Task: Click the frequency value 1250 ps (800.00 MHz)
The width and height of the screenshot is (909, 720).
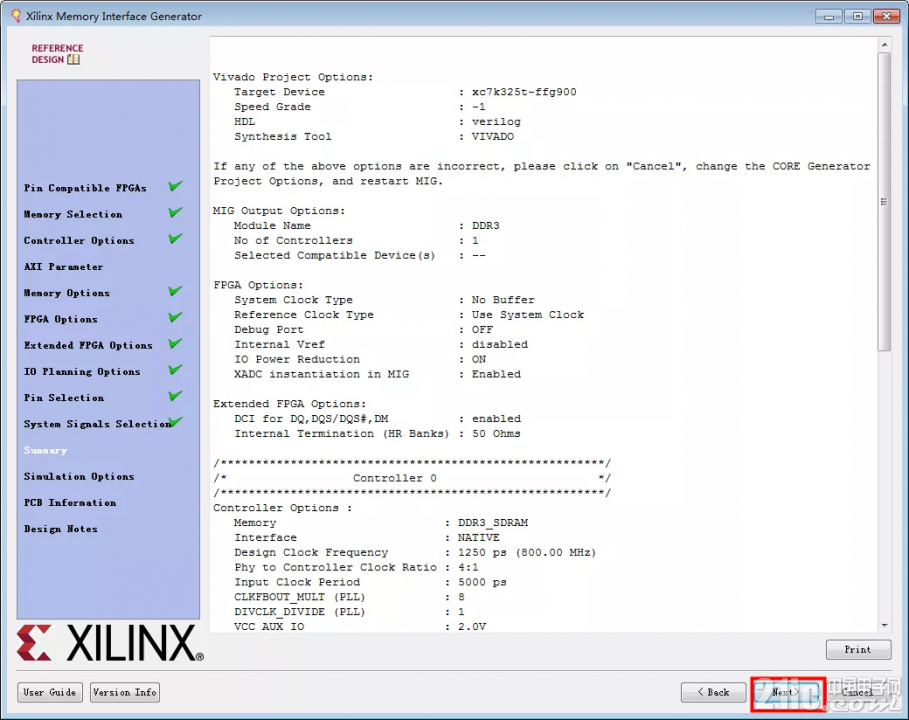Action: tap(527, 552)
